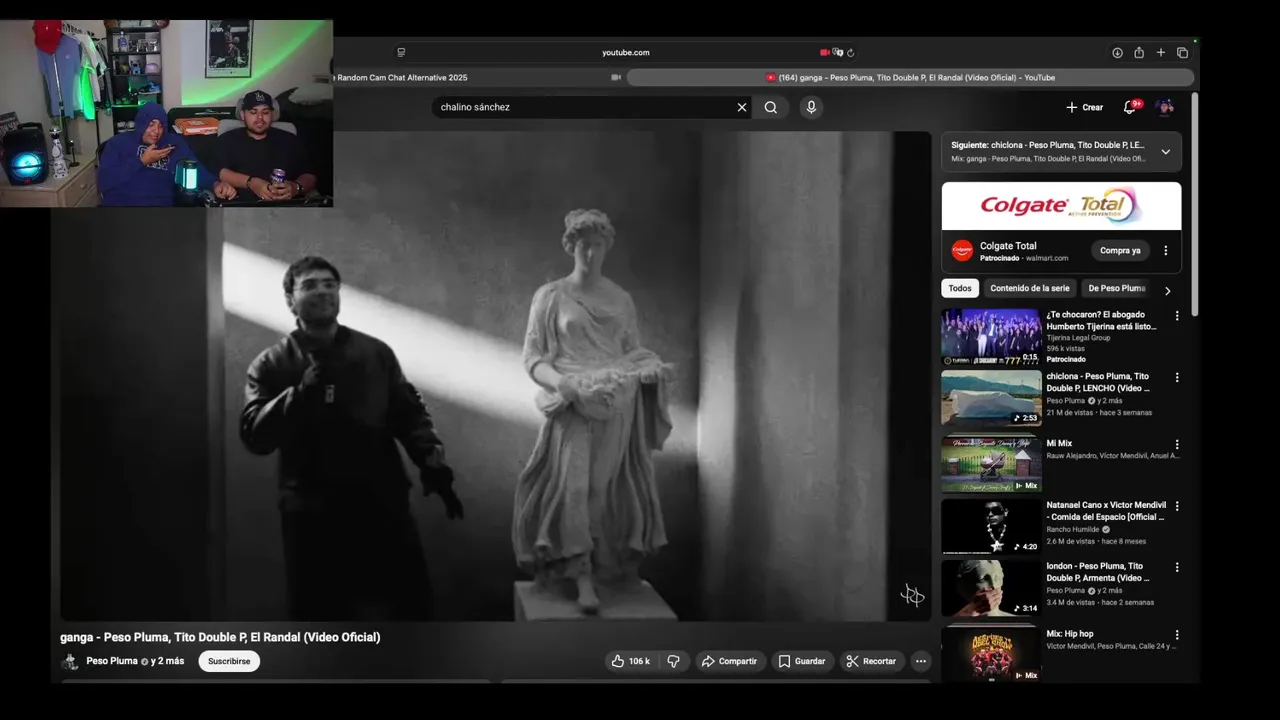Click the Colgate Total ad banner
This screenshot has width=1280, height=720.
pyautogui.click(x=1061, y=206)
